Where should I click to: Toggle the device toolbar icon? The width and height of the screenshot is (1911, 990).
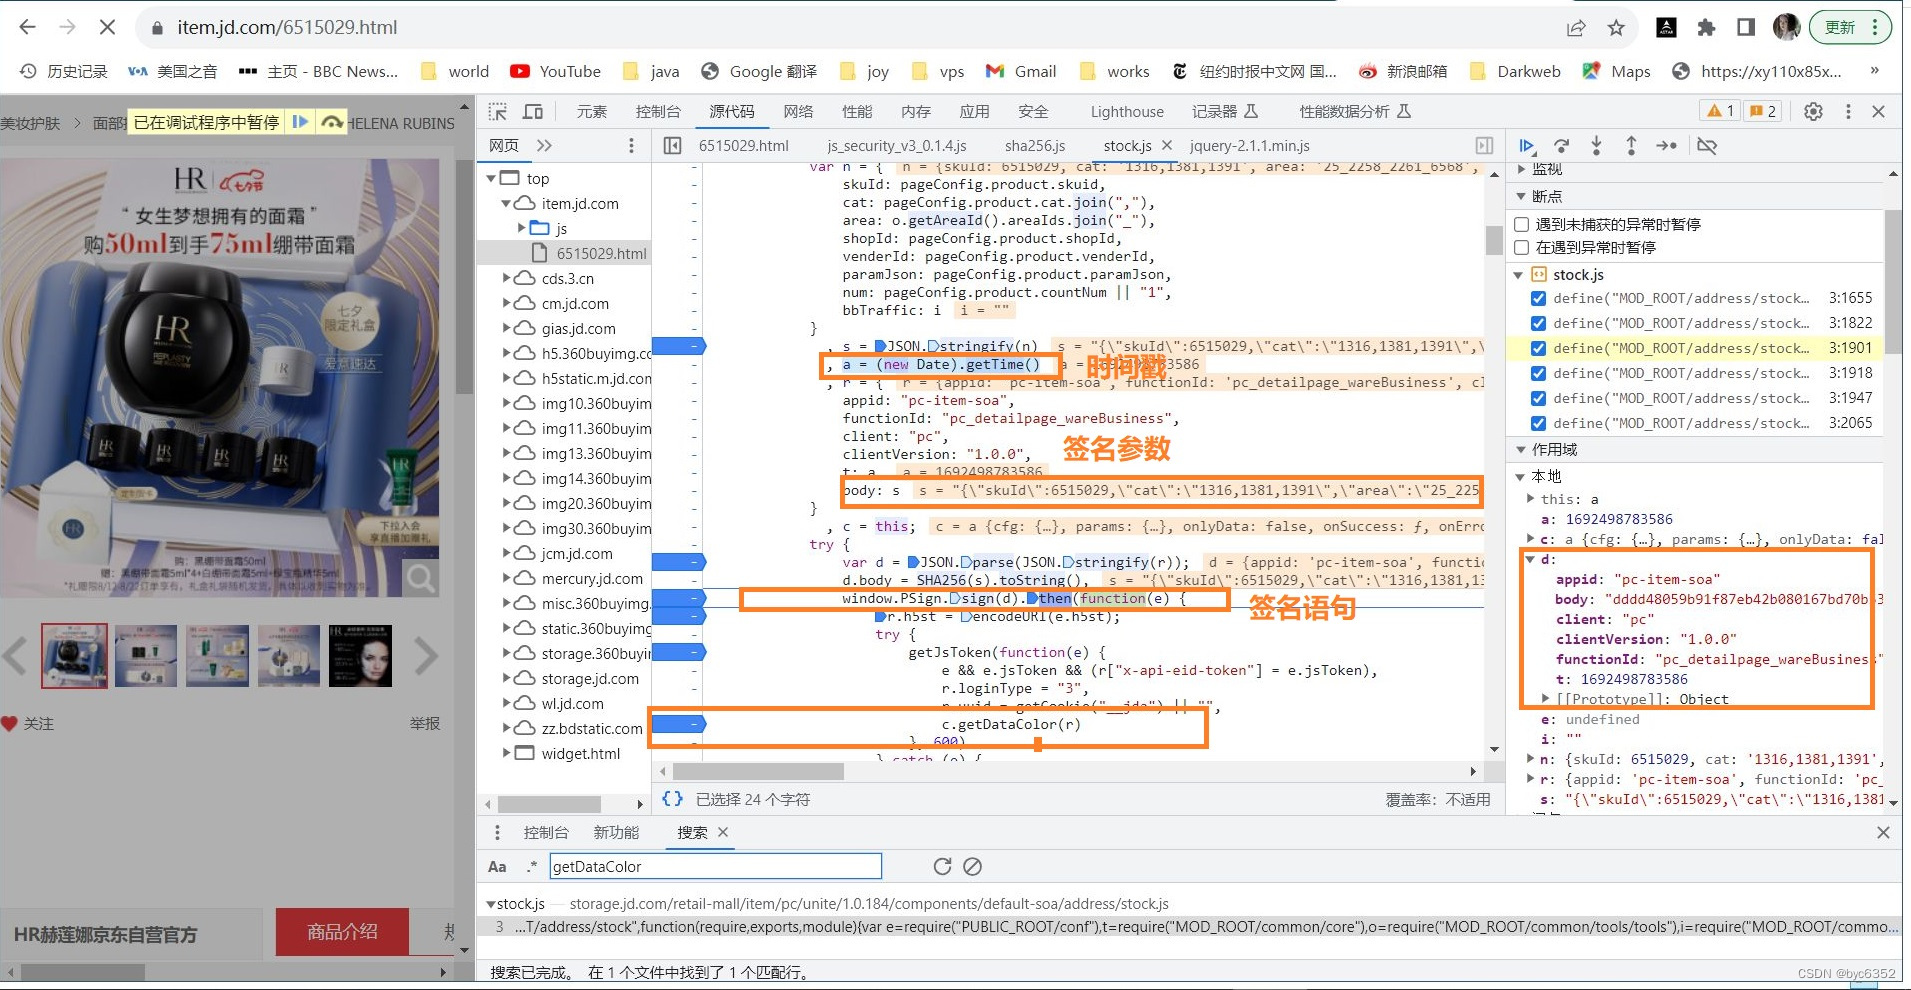[x=533, y=112]
